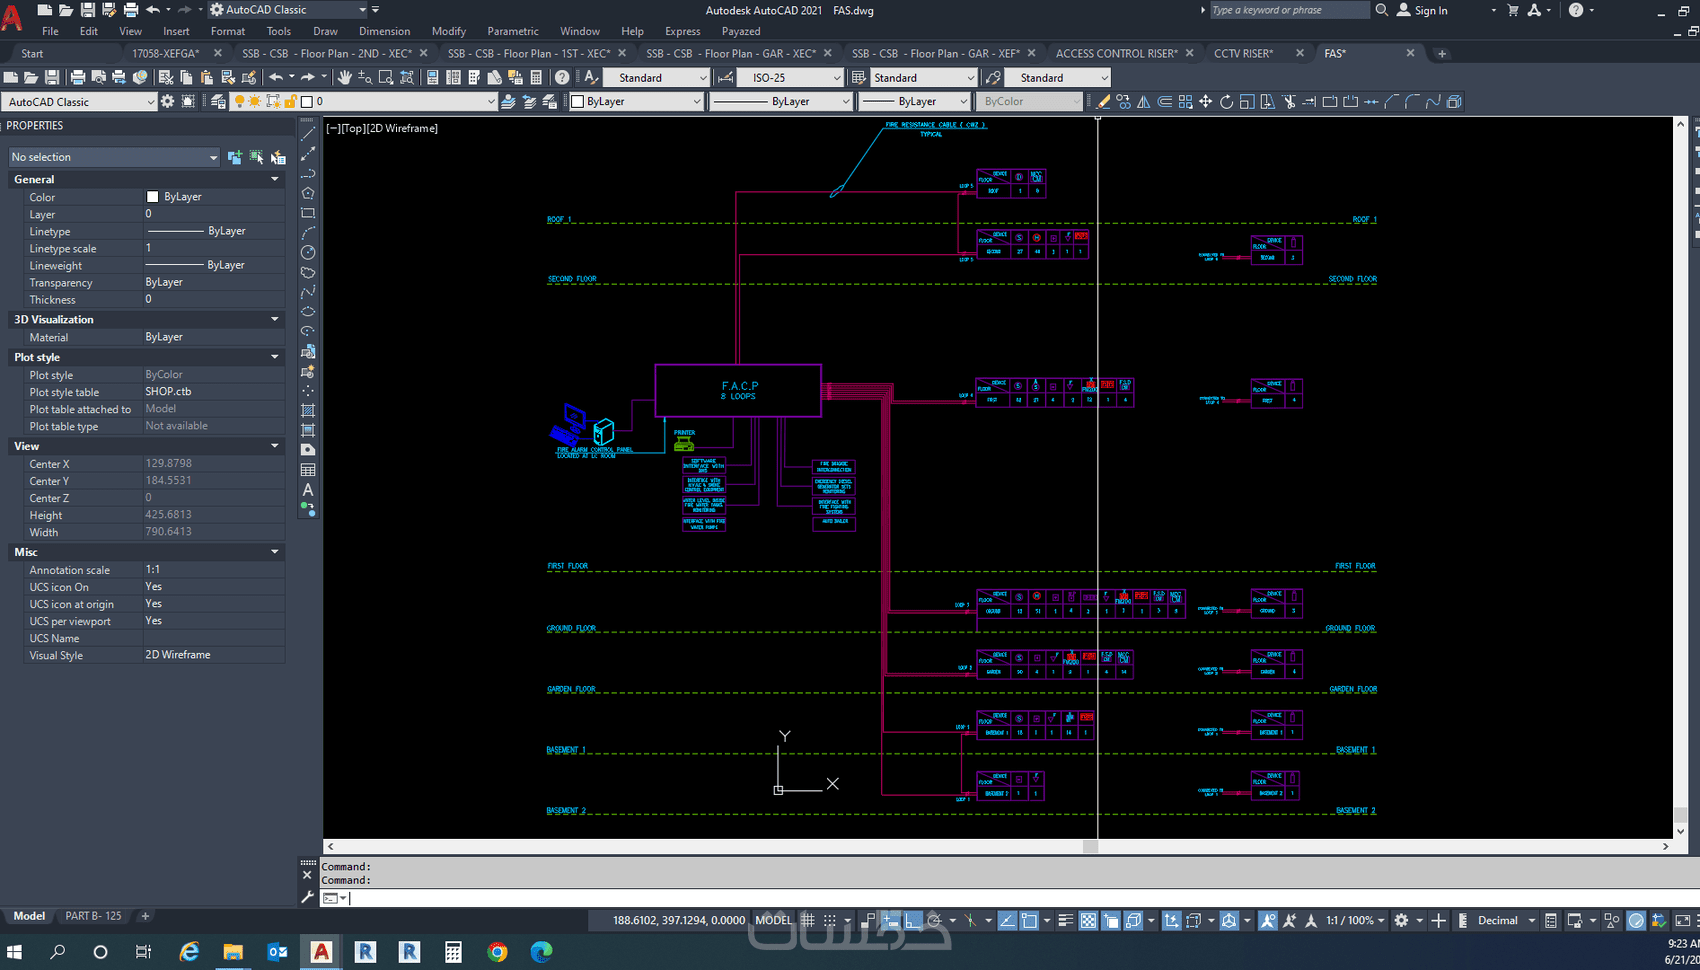
Task: Click the Erase tool icon
Action: tap(1103, 101)
